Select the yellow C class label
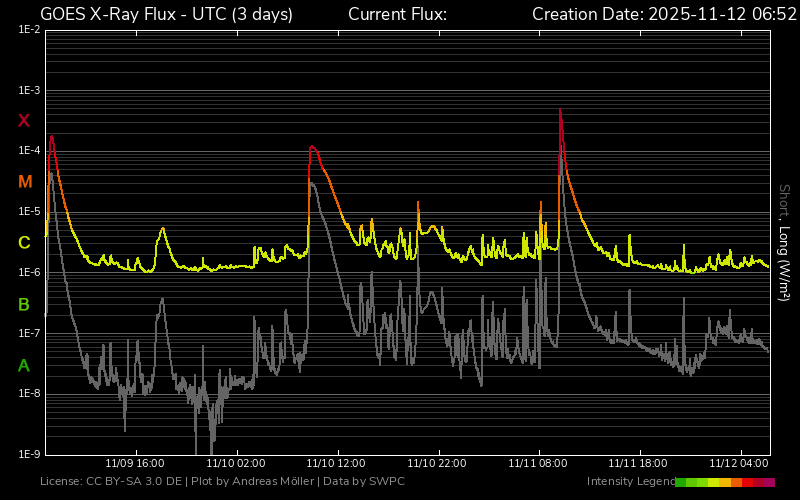The height and width of the screenshot is (500, 800). [x=24, y=243]
